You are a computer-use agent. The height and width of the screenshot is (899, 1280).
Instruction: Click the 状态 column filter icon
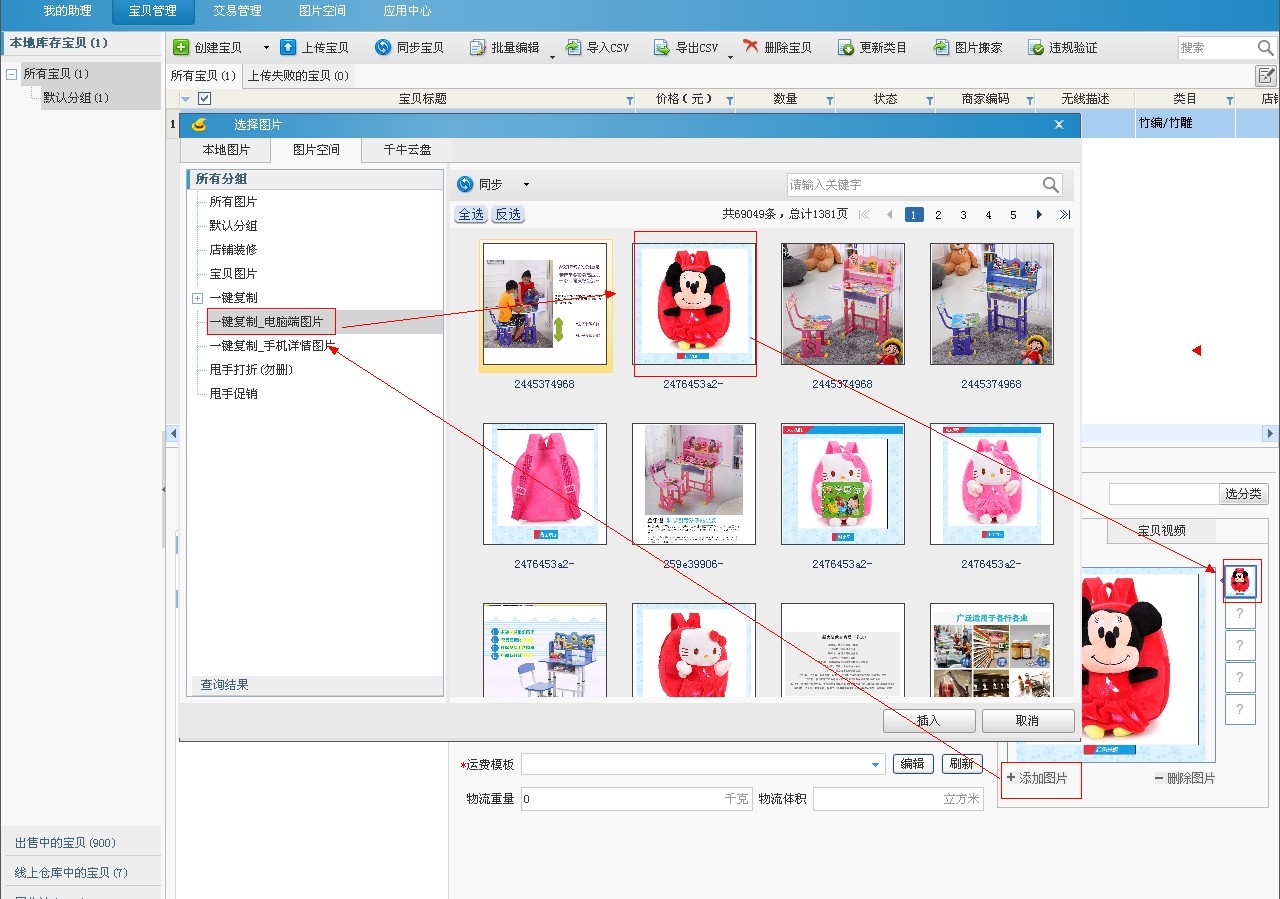point(929,100)
